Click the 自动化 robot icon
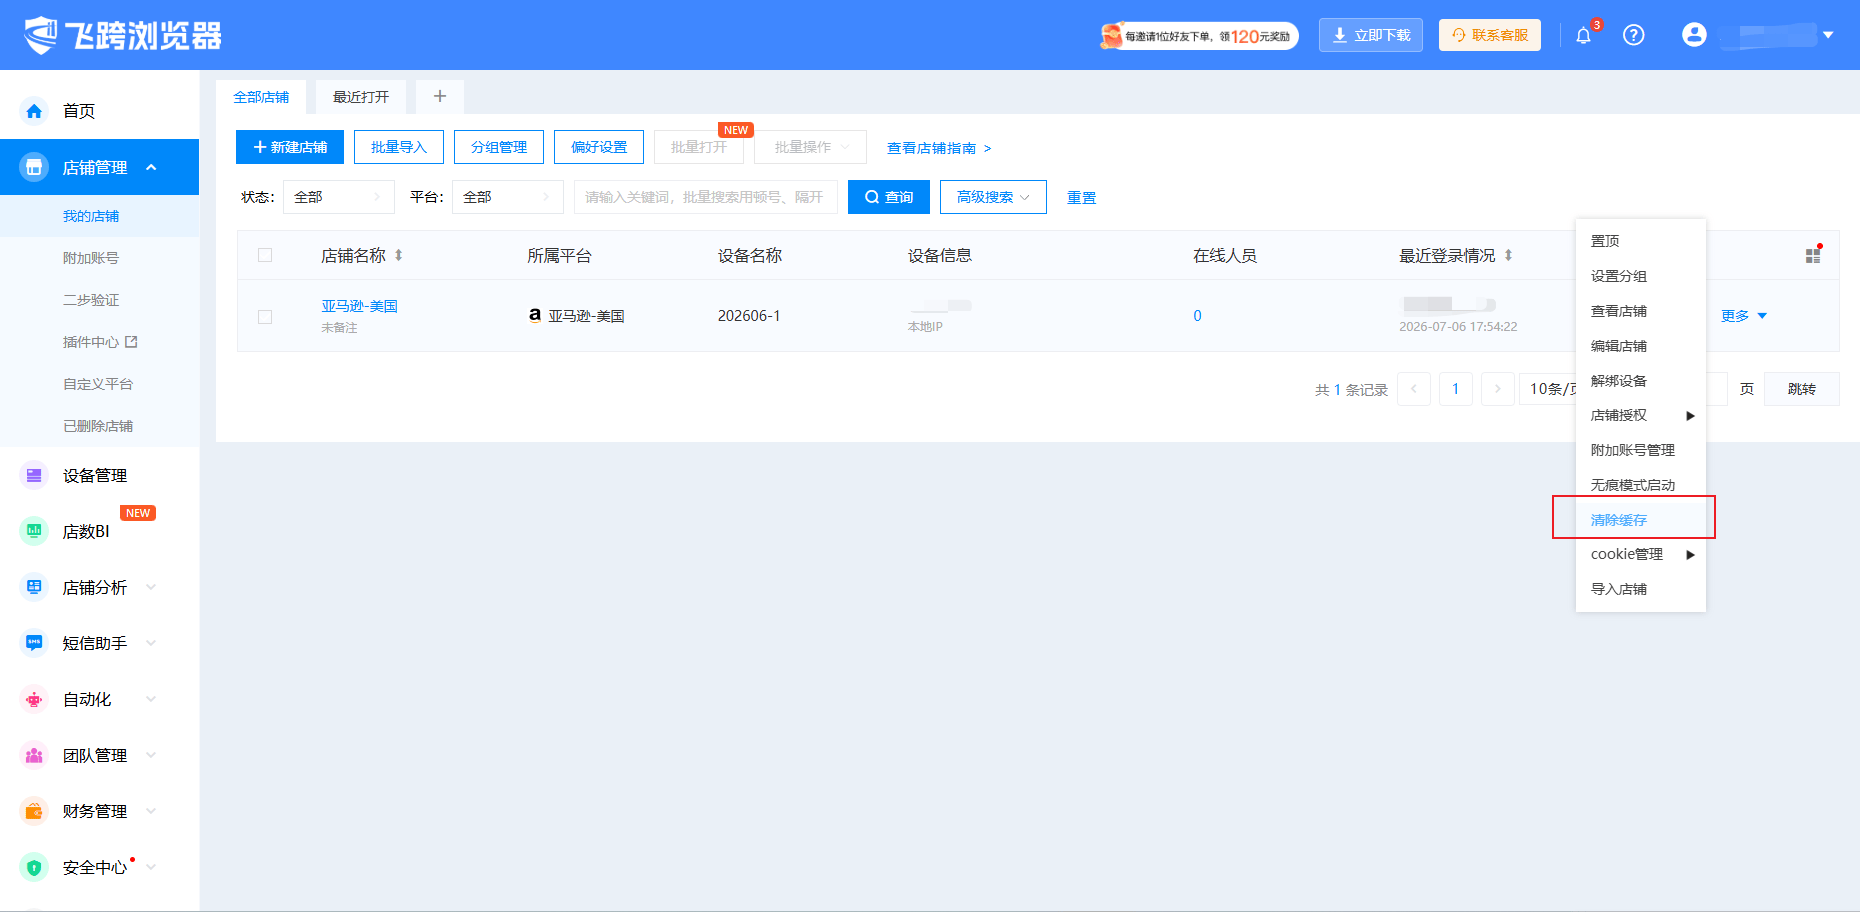The image size is (1860, 912). 34,699
